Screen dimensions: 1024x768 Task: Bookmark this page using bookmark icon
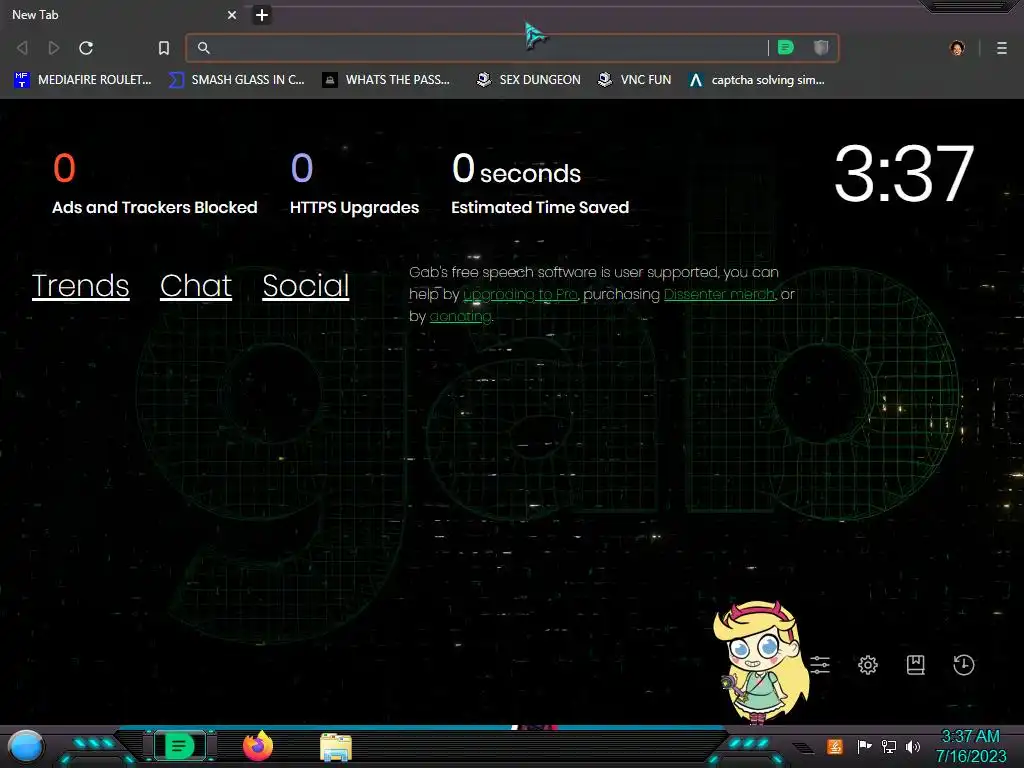(x=164, y=48)
